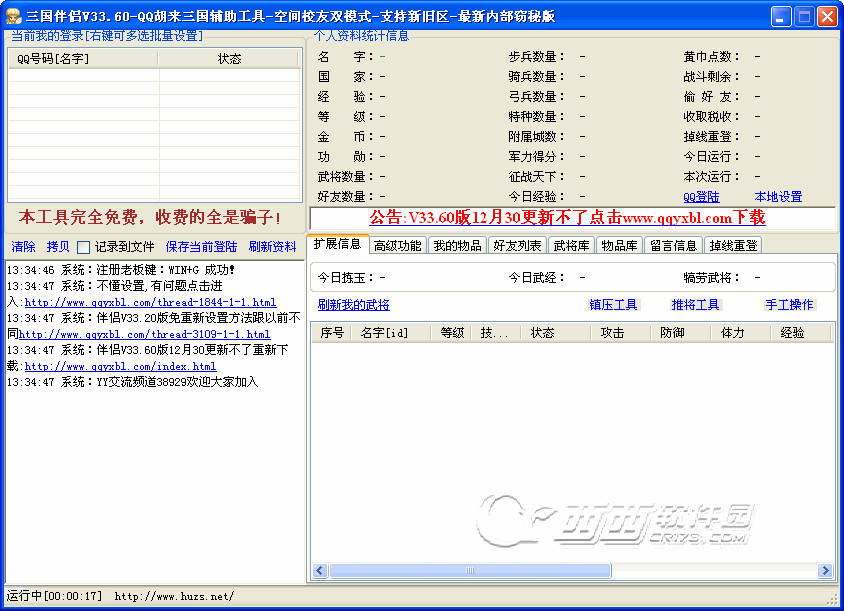Click 刷新我的武将 link
Viewport: 844px width, 611px height.
coord(354,305)
